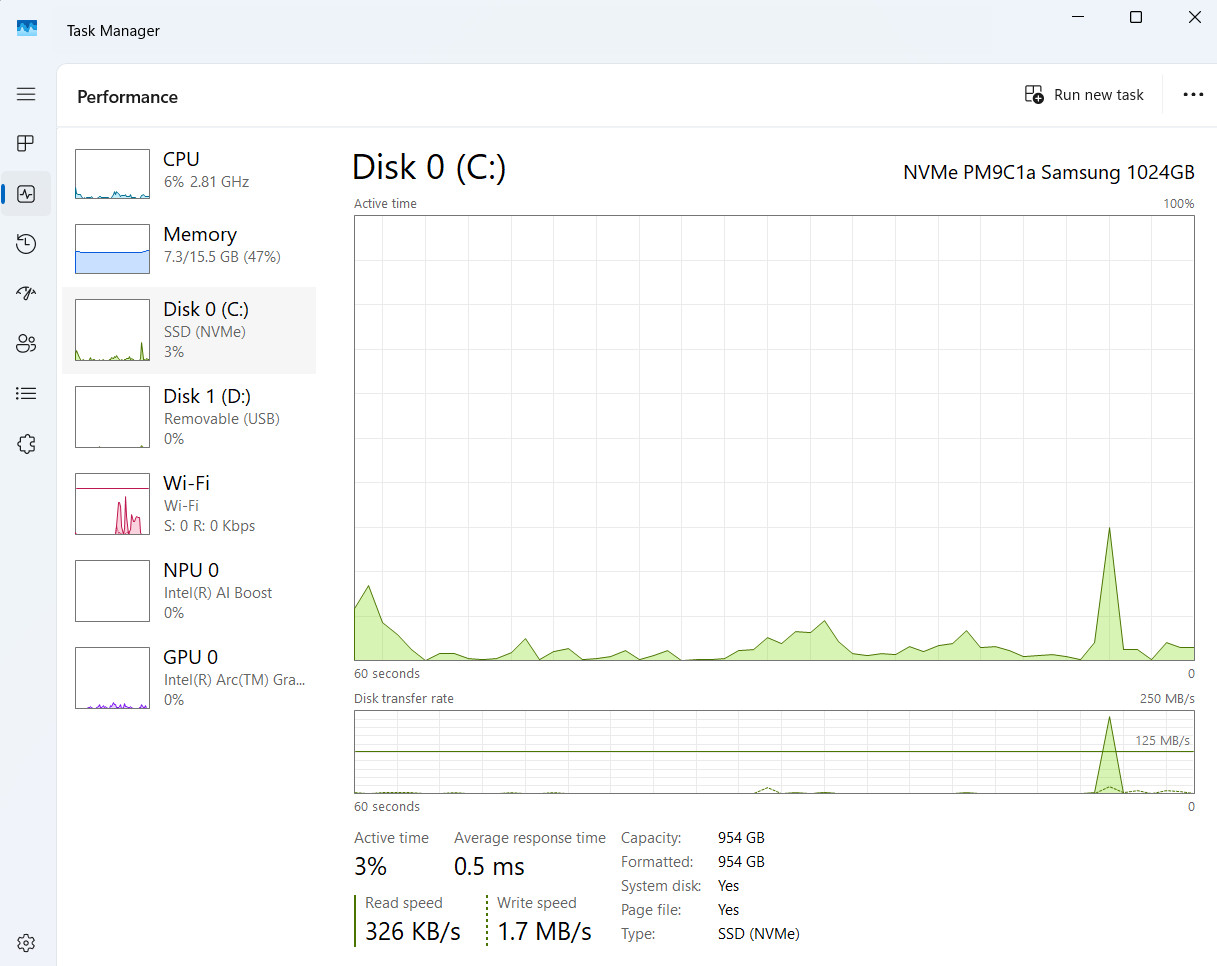Open the Startup apps page icon
The height and width of the screenshot is (966, 1217).
pos(26,294)
